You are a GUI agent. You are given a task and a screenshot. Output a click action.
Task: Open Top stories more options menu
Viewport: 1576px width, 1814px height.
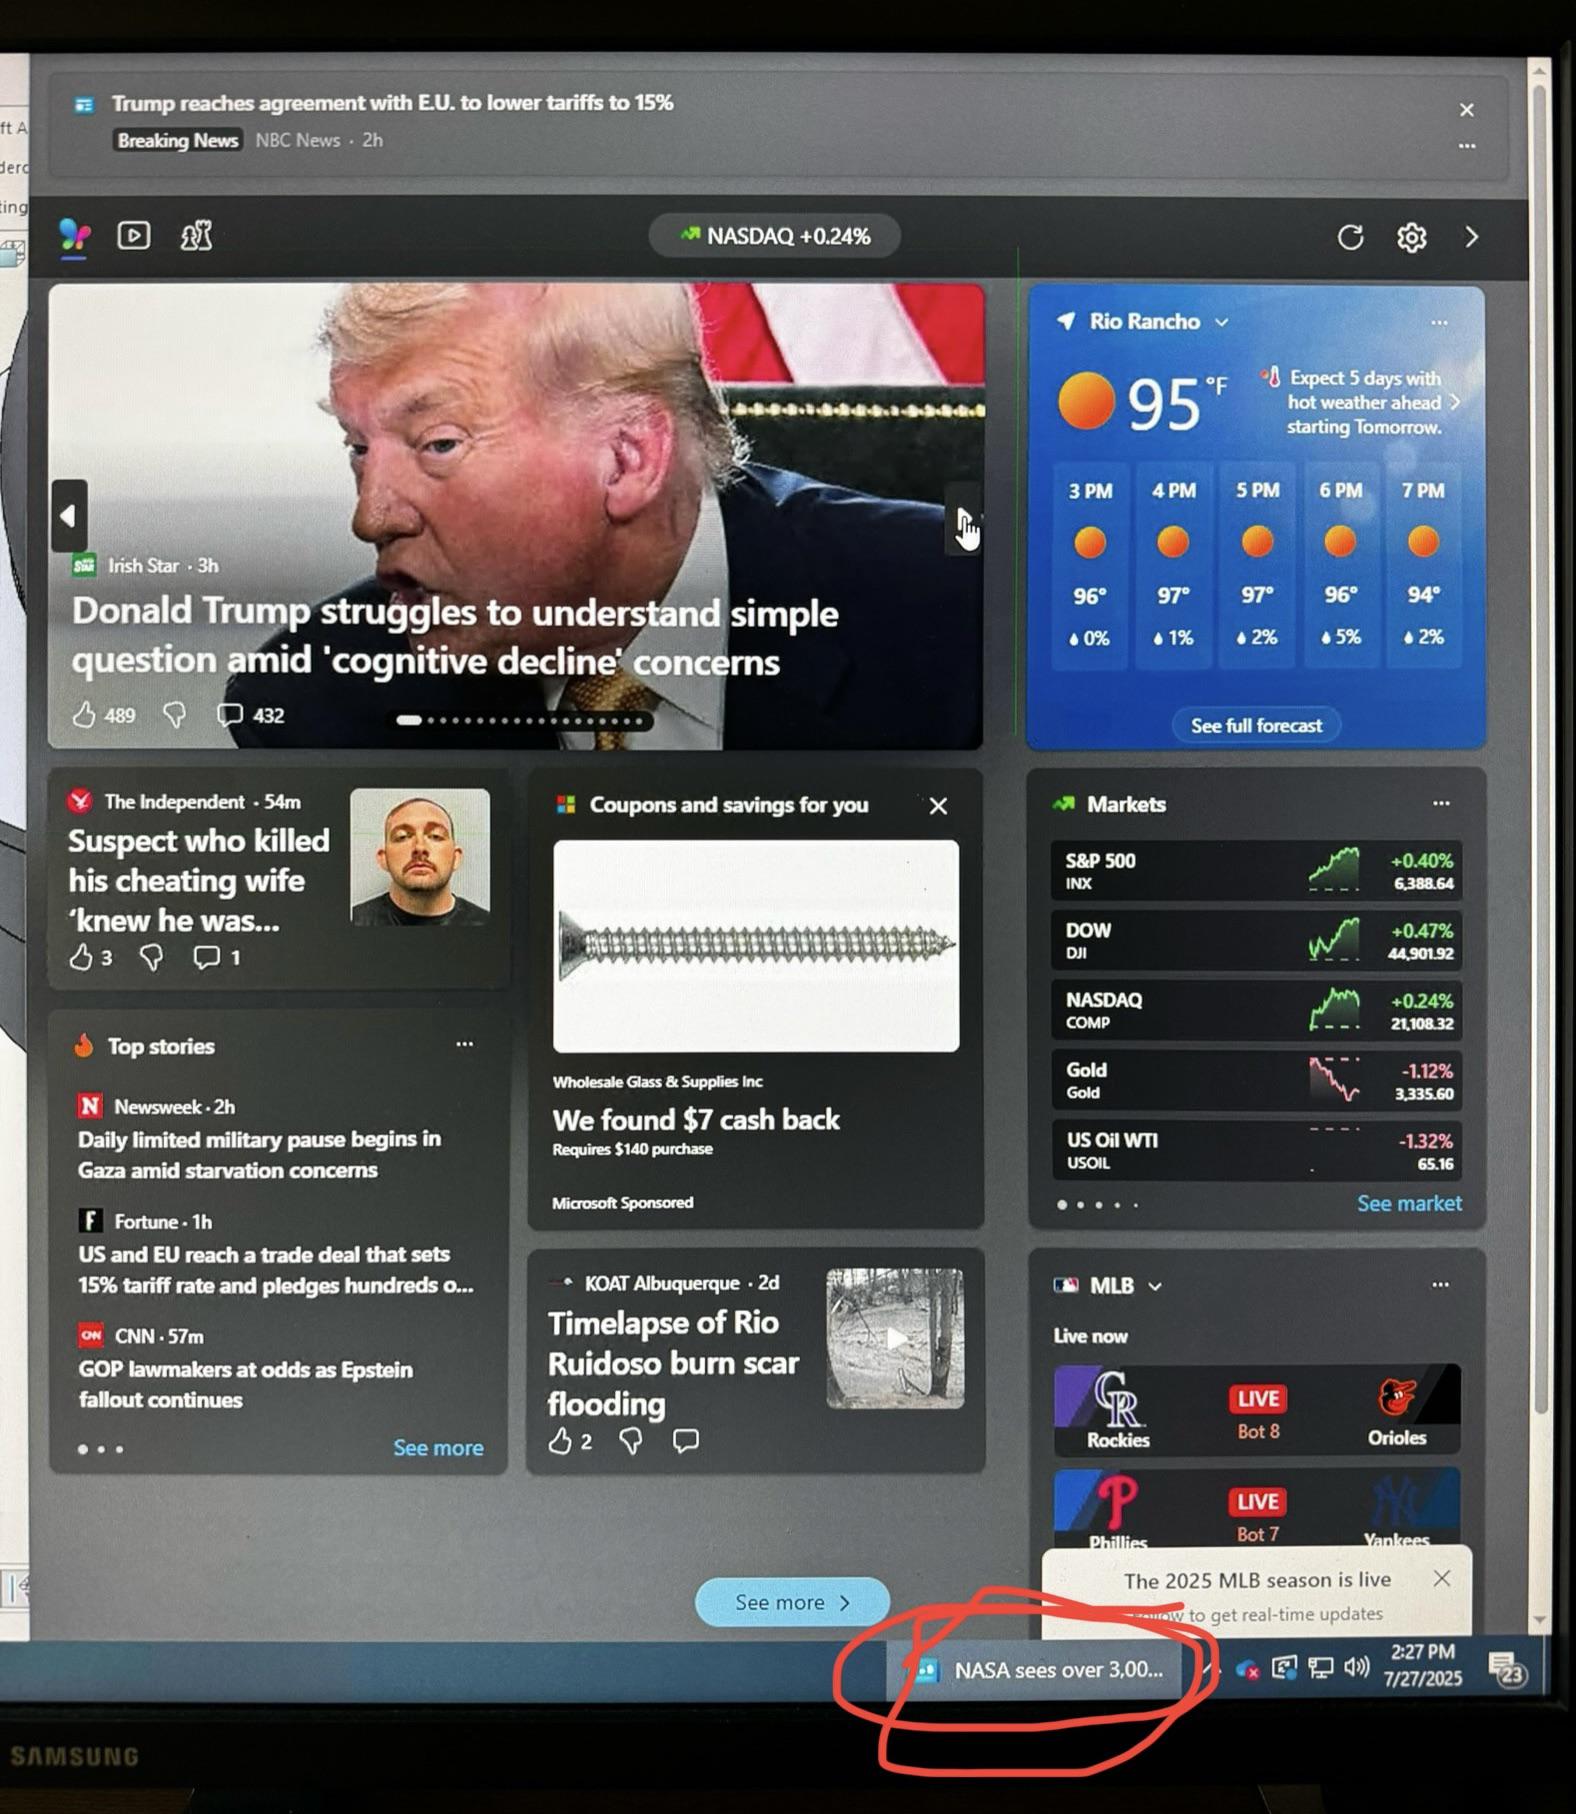[465, 1044]
